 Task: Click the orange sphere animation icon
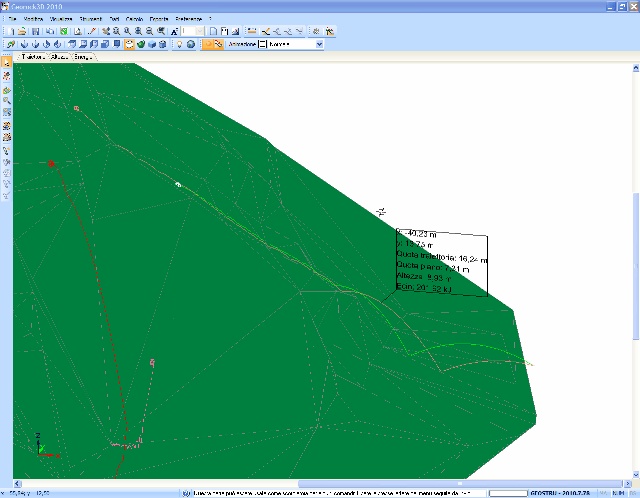(x=208, y=44)
